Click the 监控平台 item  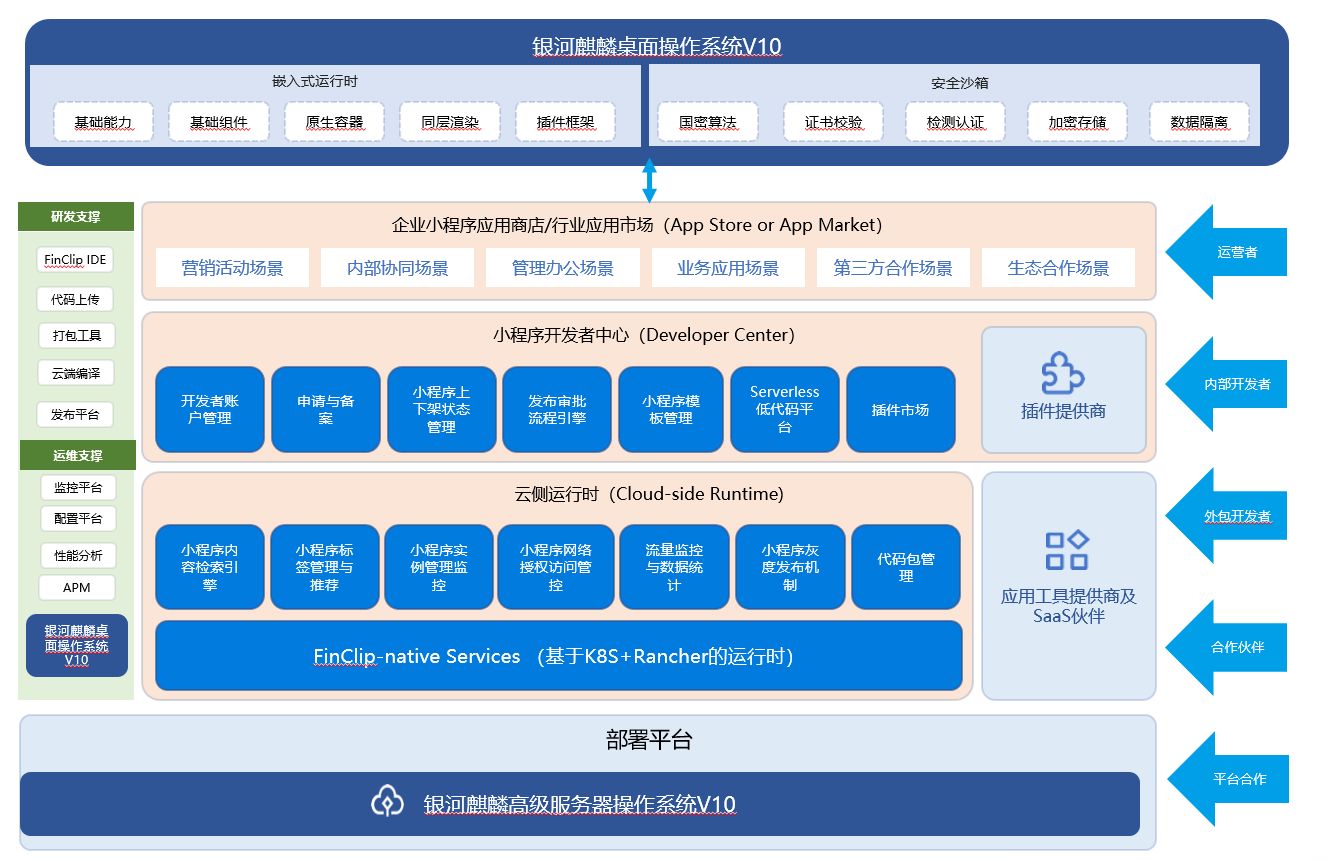coord(78,488)
